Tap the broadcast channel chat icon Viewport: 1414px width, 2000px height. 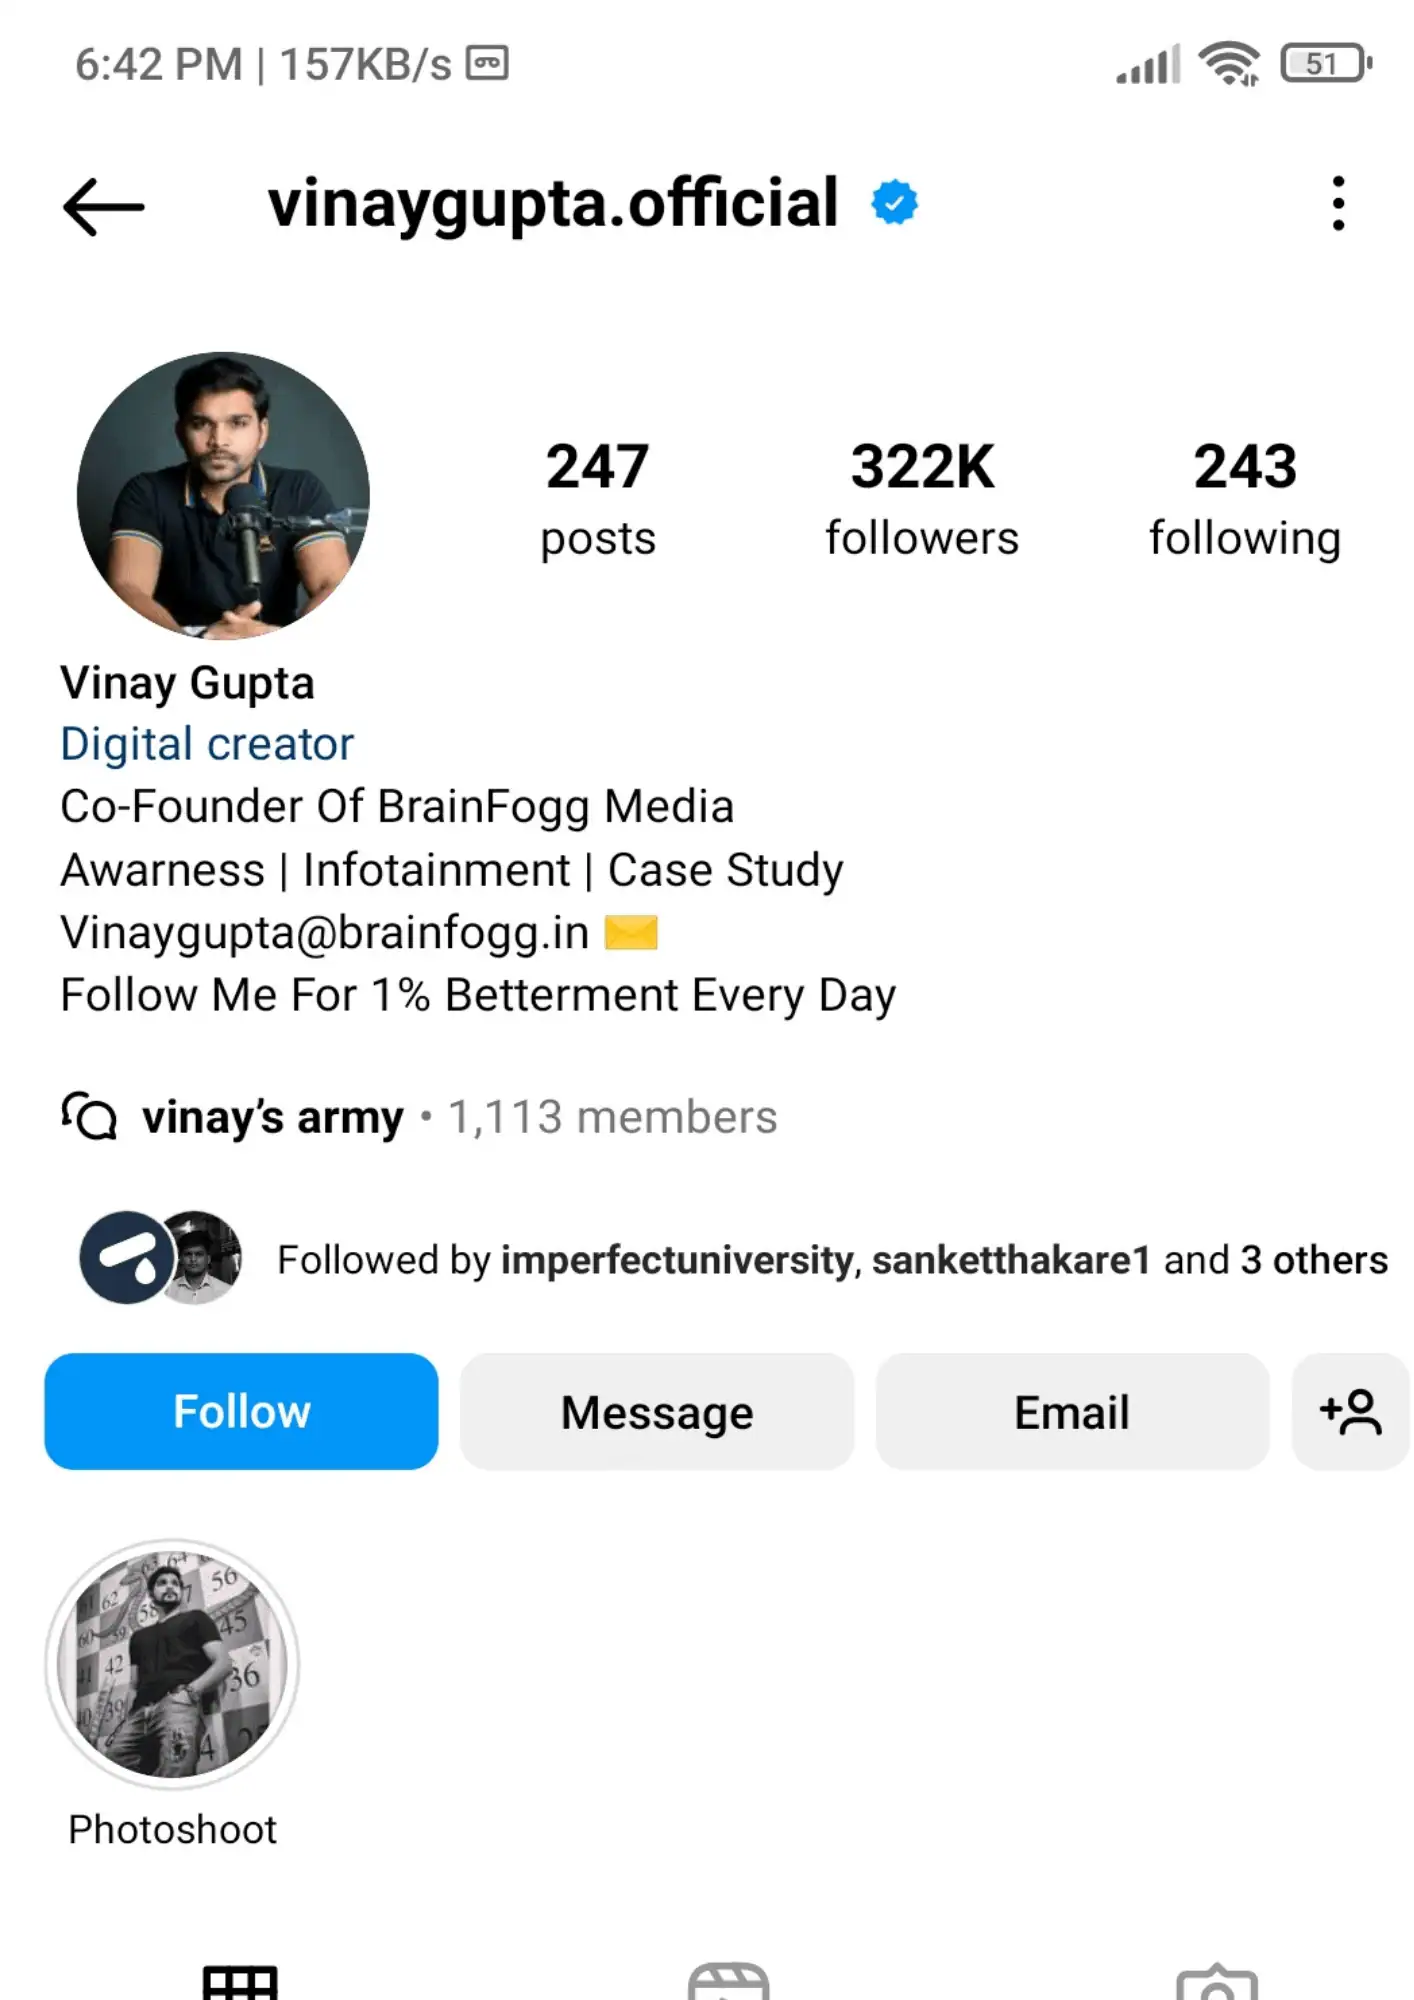tap(89, 1116)
